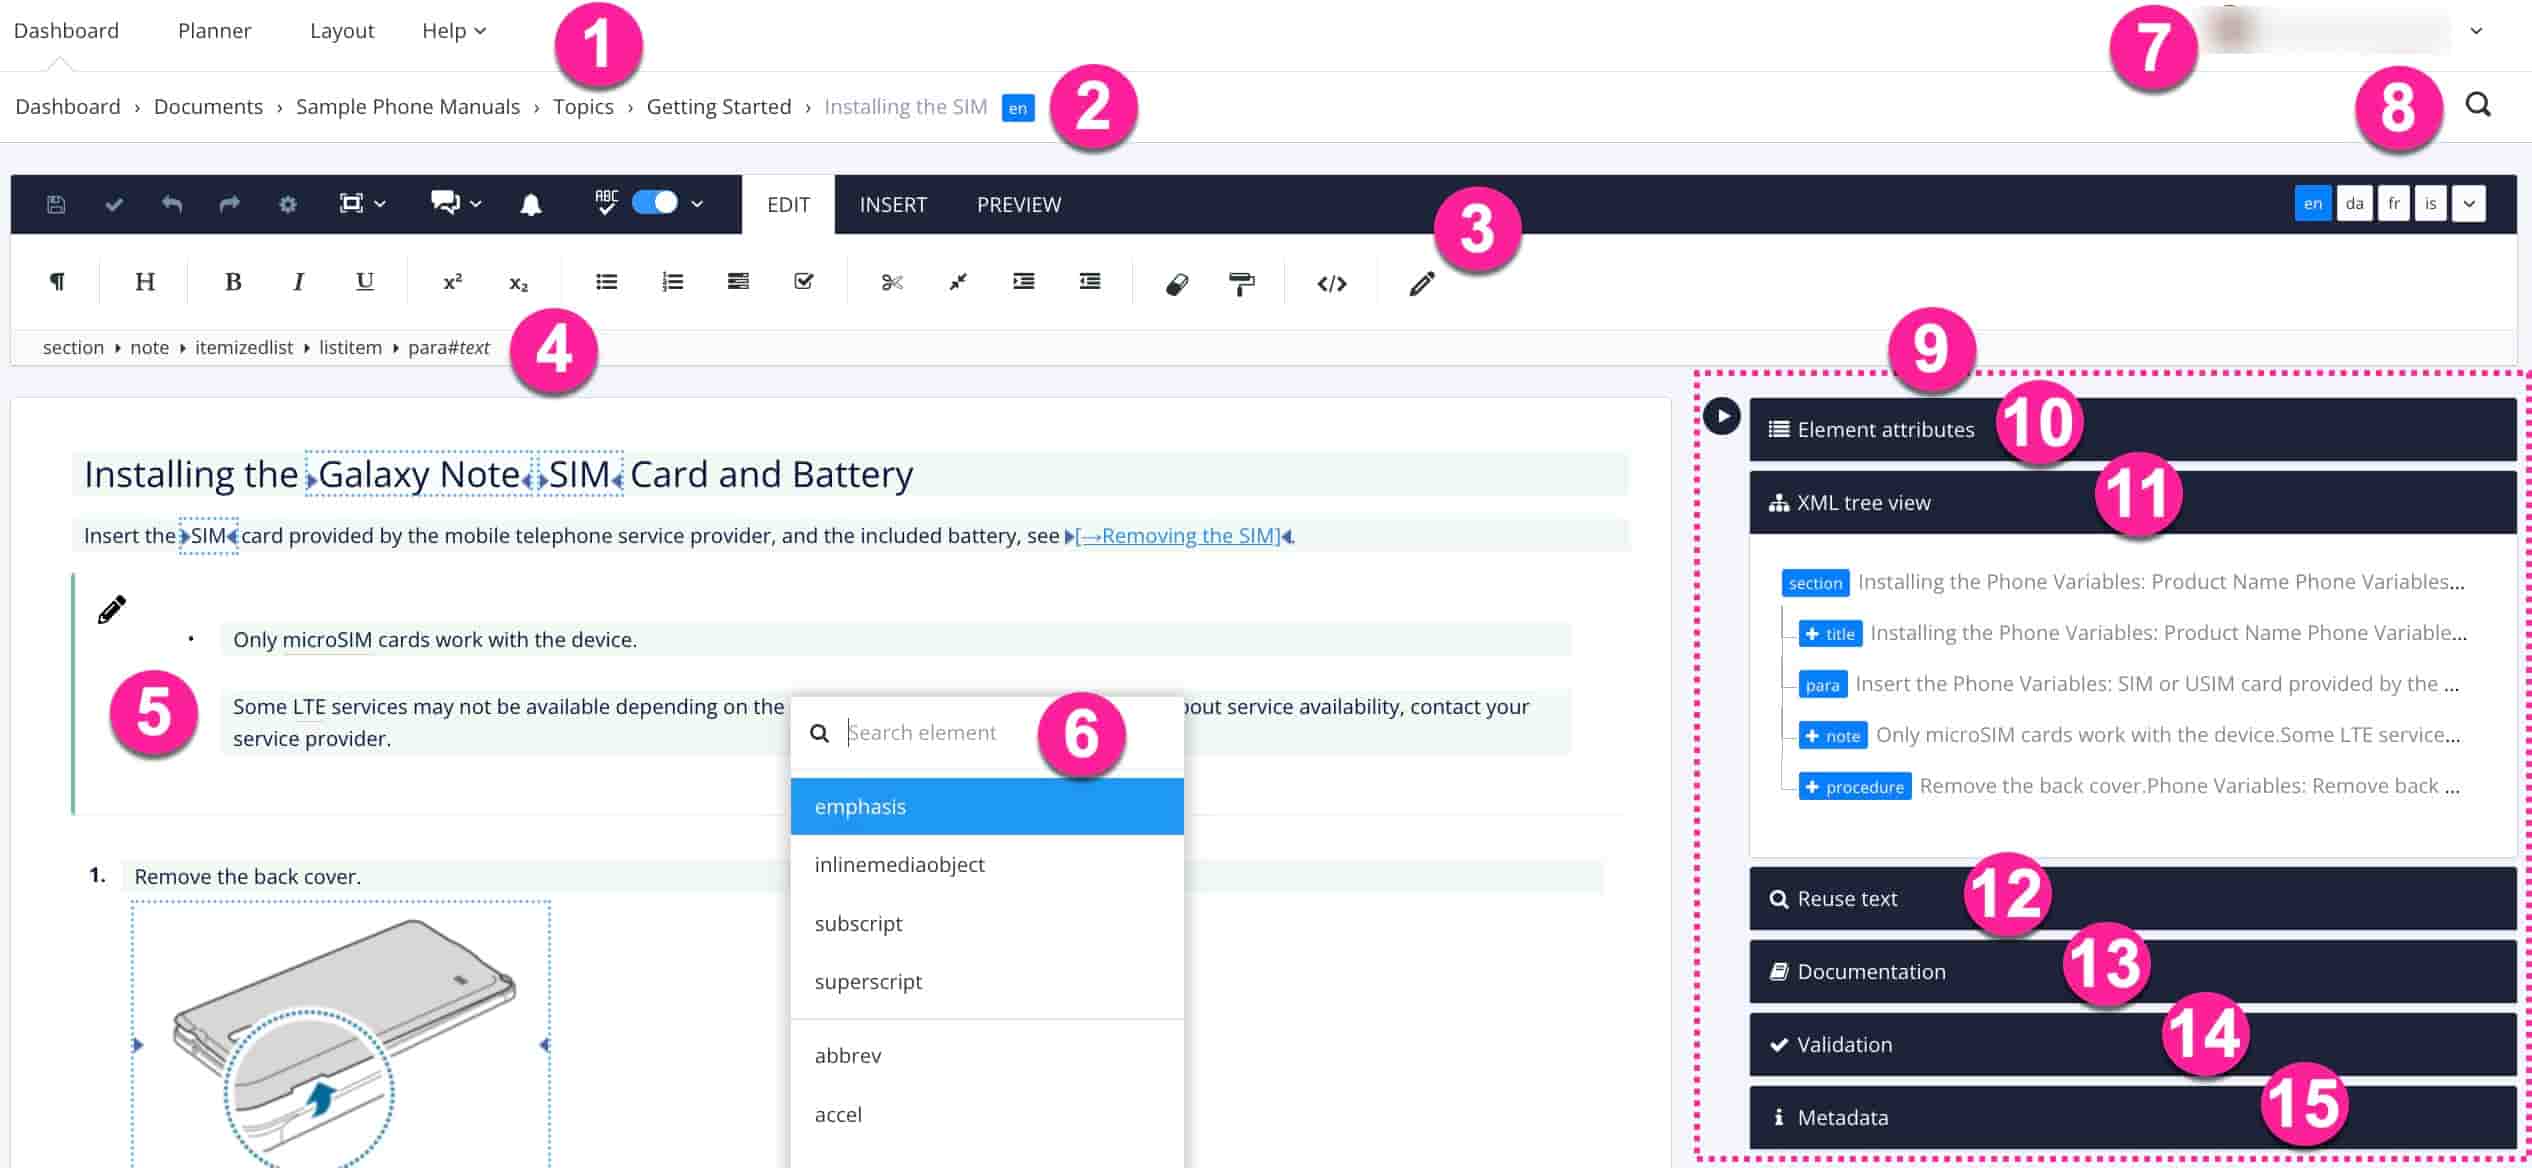Open the Planner menu
Viewport: 2532px width, 1168px height.
click(x=214, y=30)
